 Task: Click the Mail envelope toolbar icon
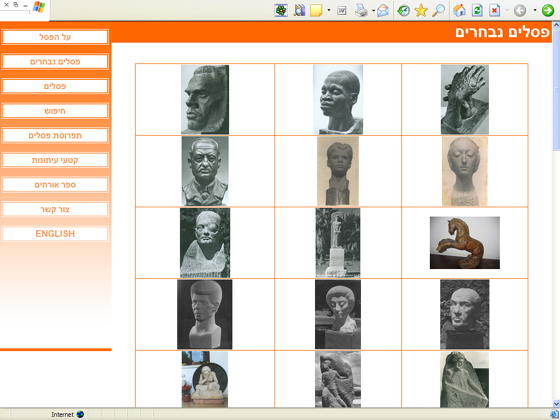tap(382, 10)
